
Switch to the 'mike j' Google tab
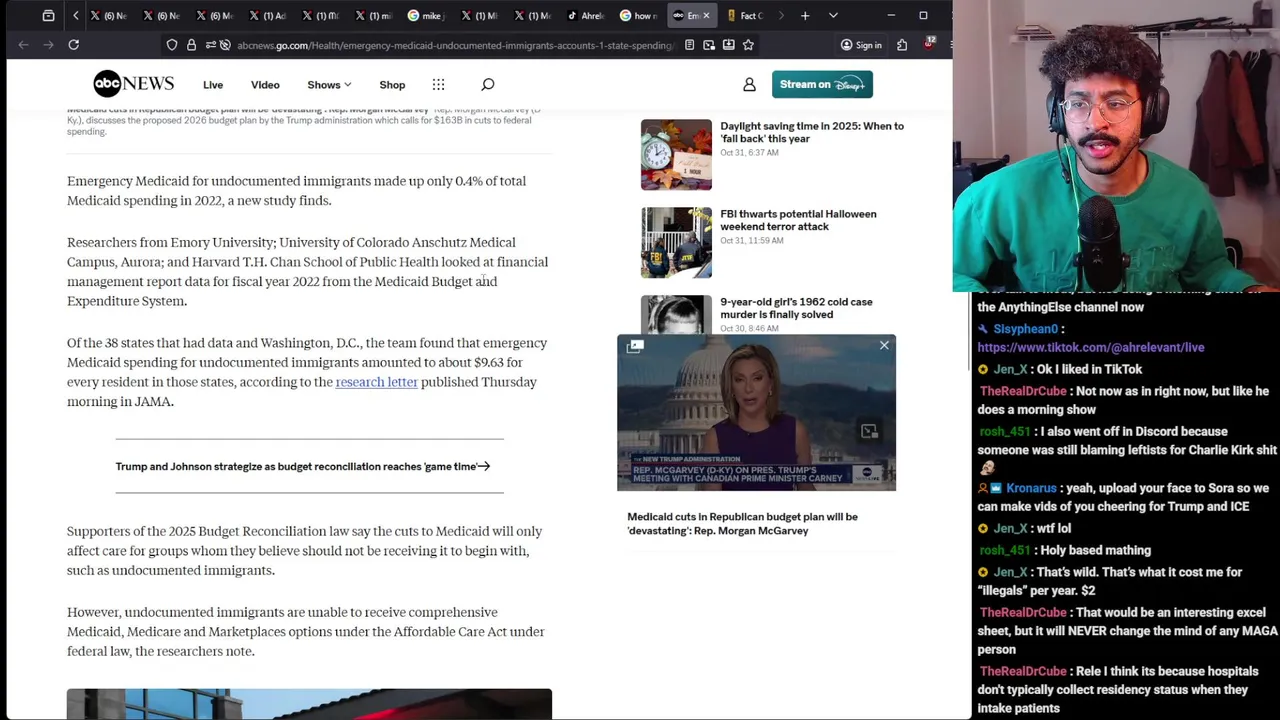(x=426, y=16)
